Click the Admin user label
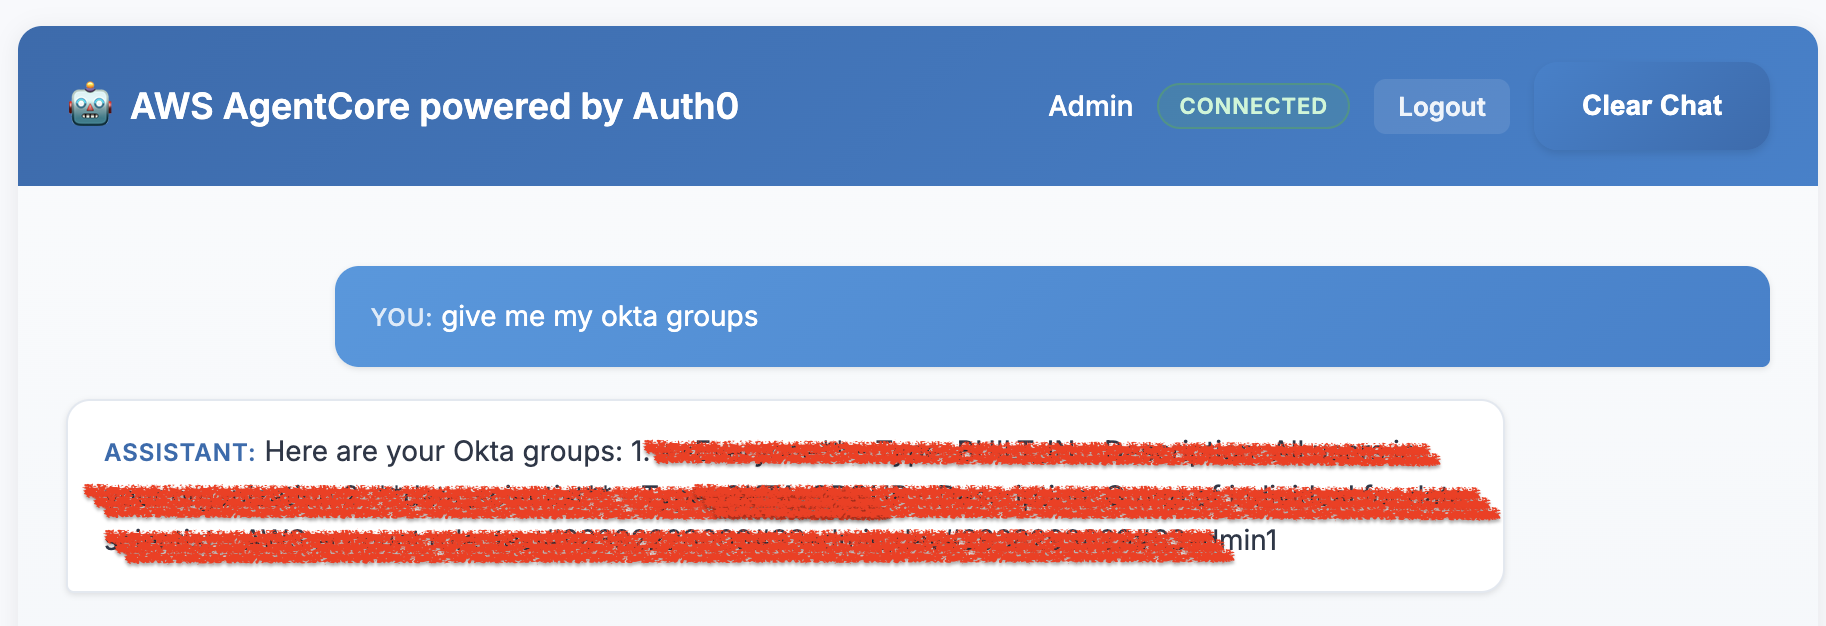 pos(1090,106)
